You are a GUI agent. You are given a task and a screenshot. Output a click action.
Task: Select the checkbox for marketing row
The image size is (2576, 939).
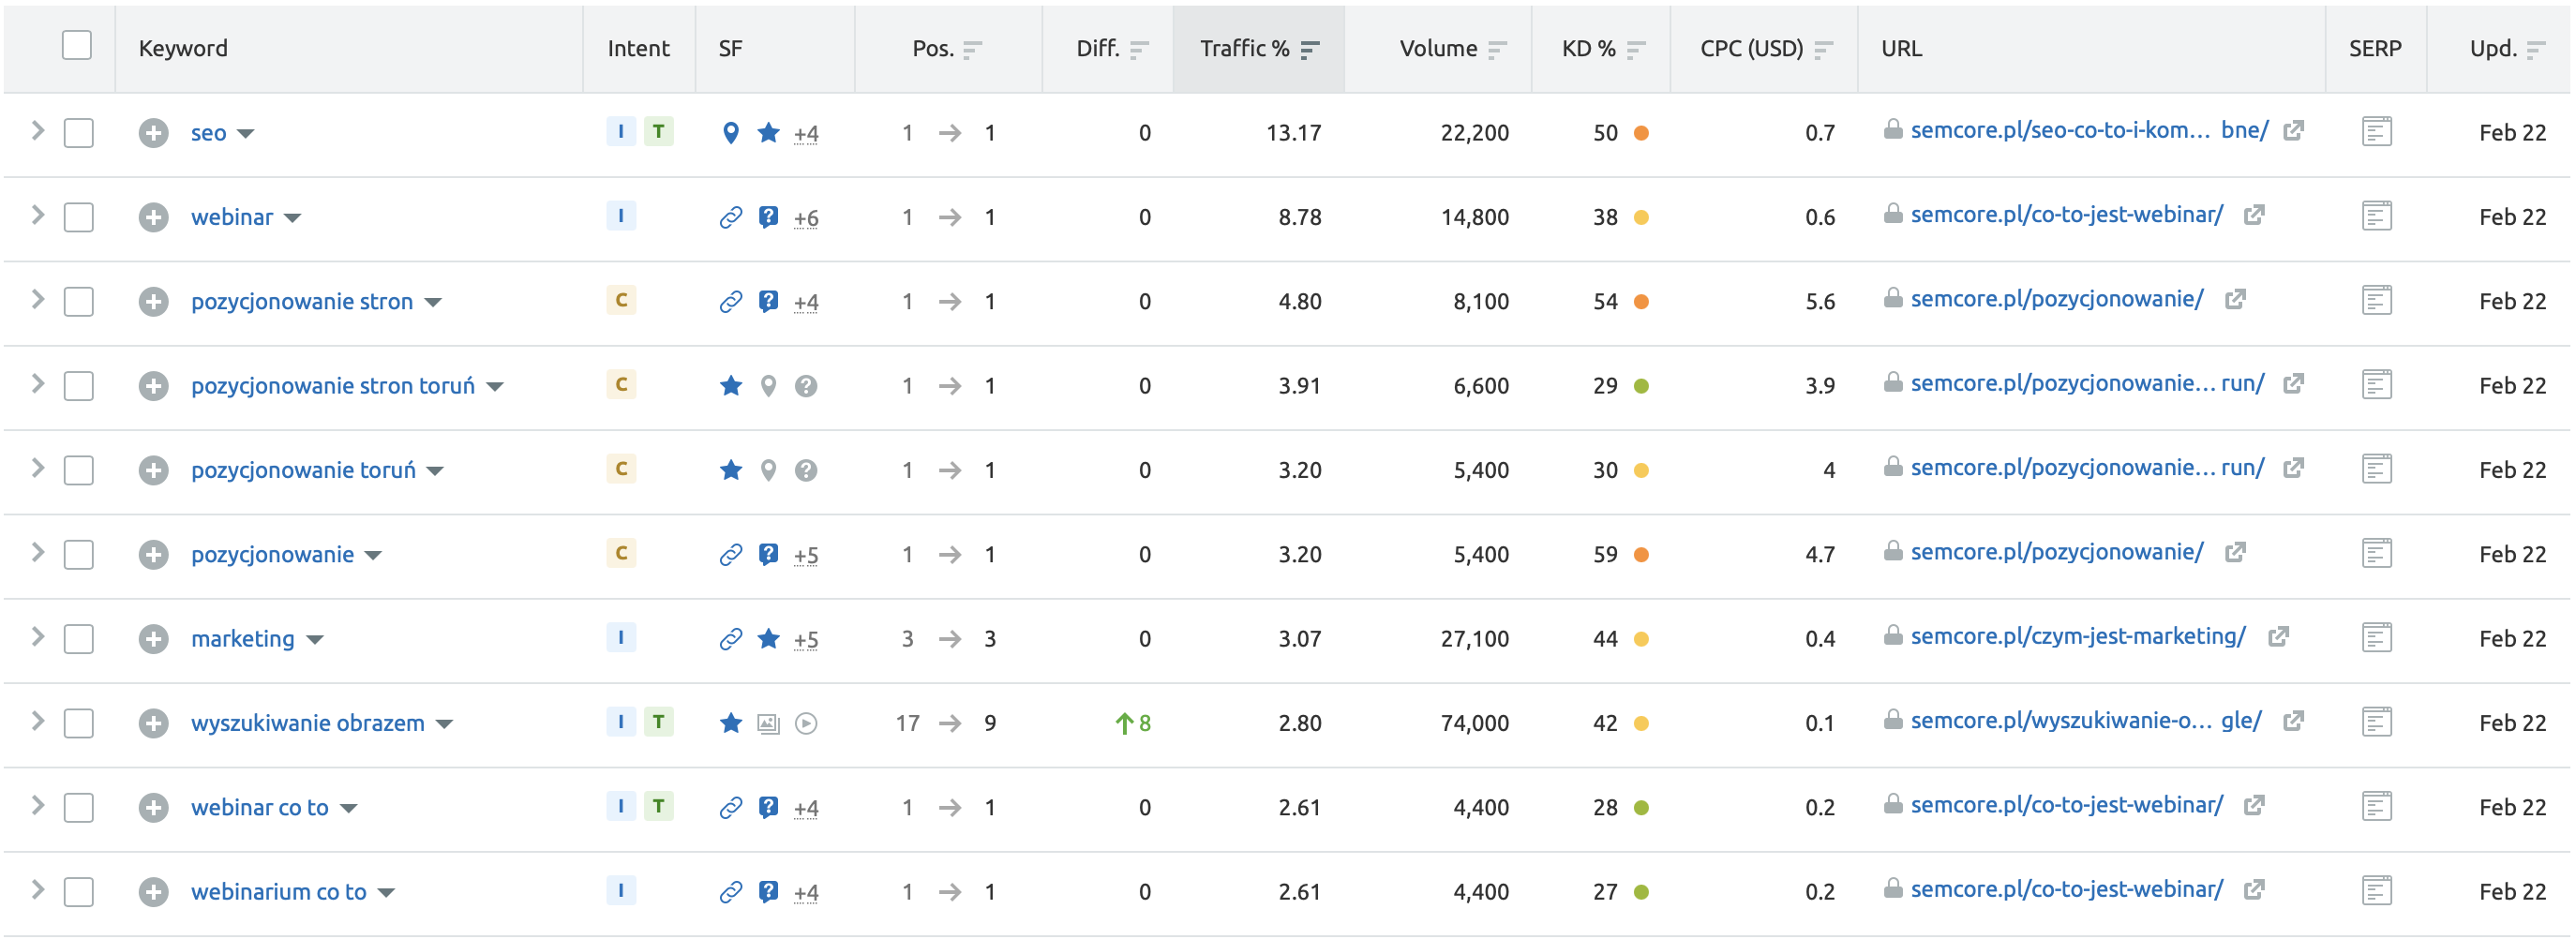78,639
